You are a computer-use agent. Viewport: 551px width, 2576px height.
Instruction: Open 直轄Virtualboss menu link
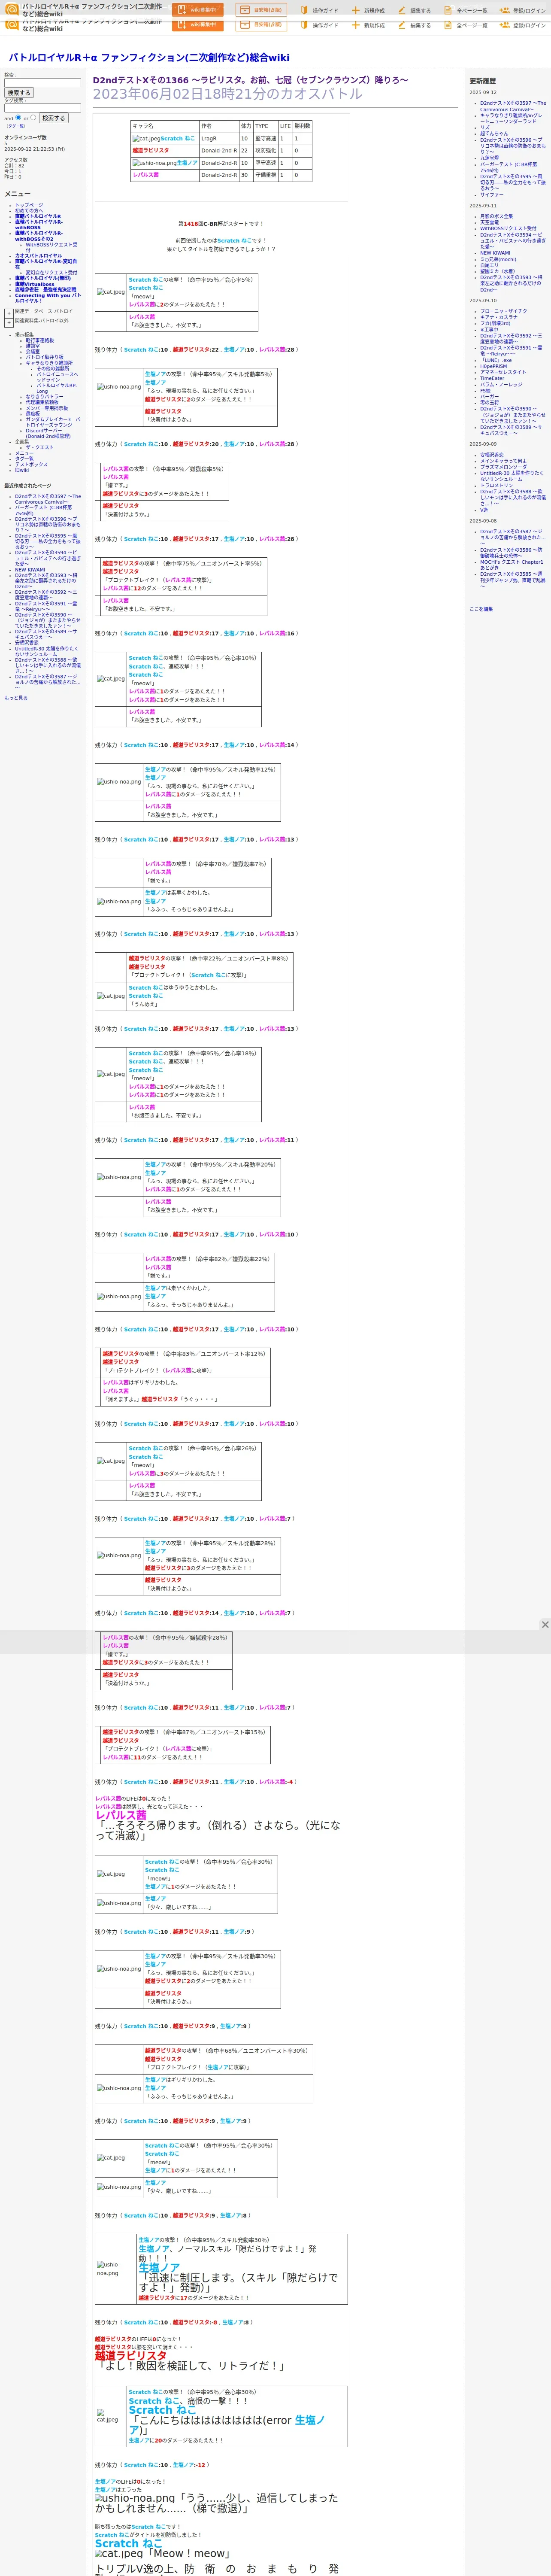coord(35,284)
